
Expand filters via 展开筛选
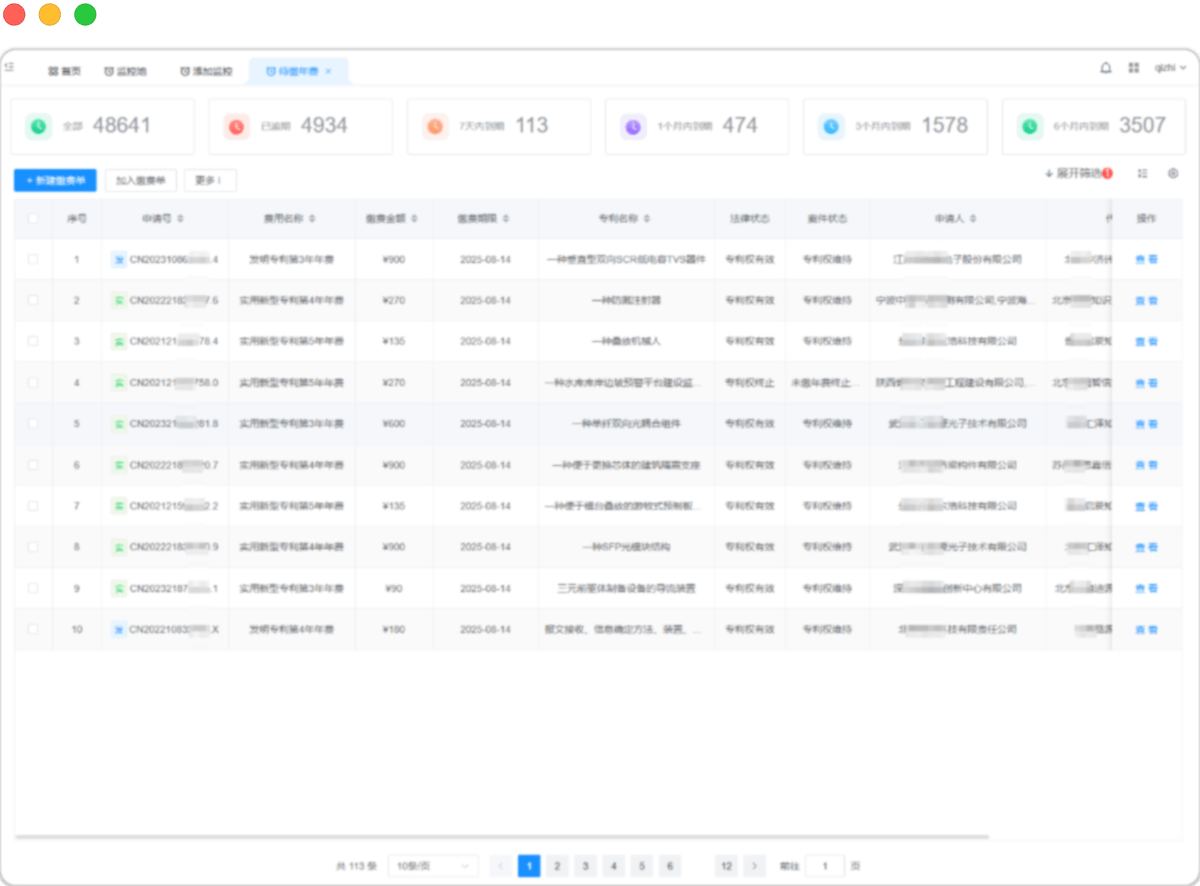point(1077,173)
